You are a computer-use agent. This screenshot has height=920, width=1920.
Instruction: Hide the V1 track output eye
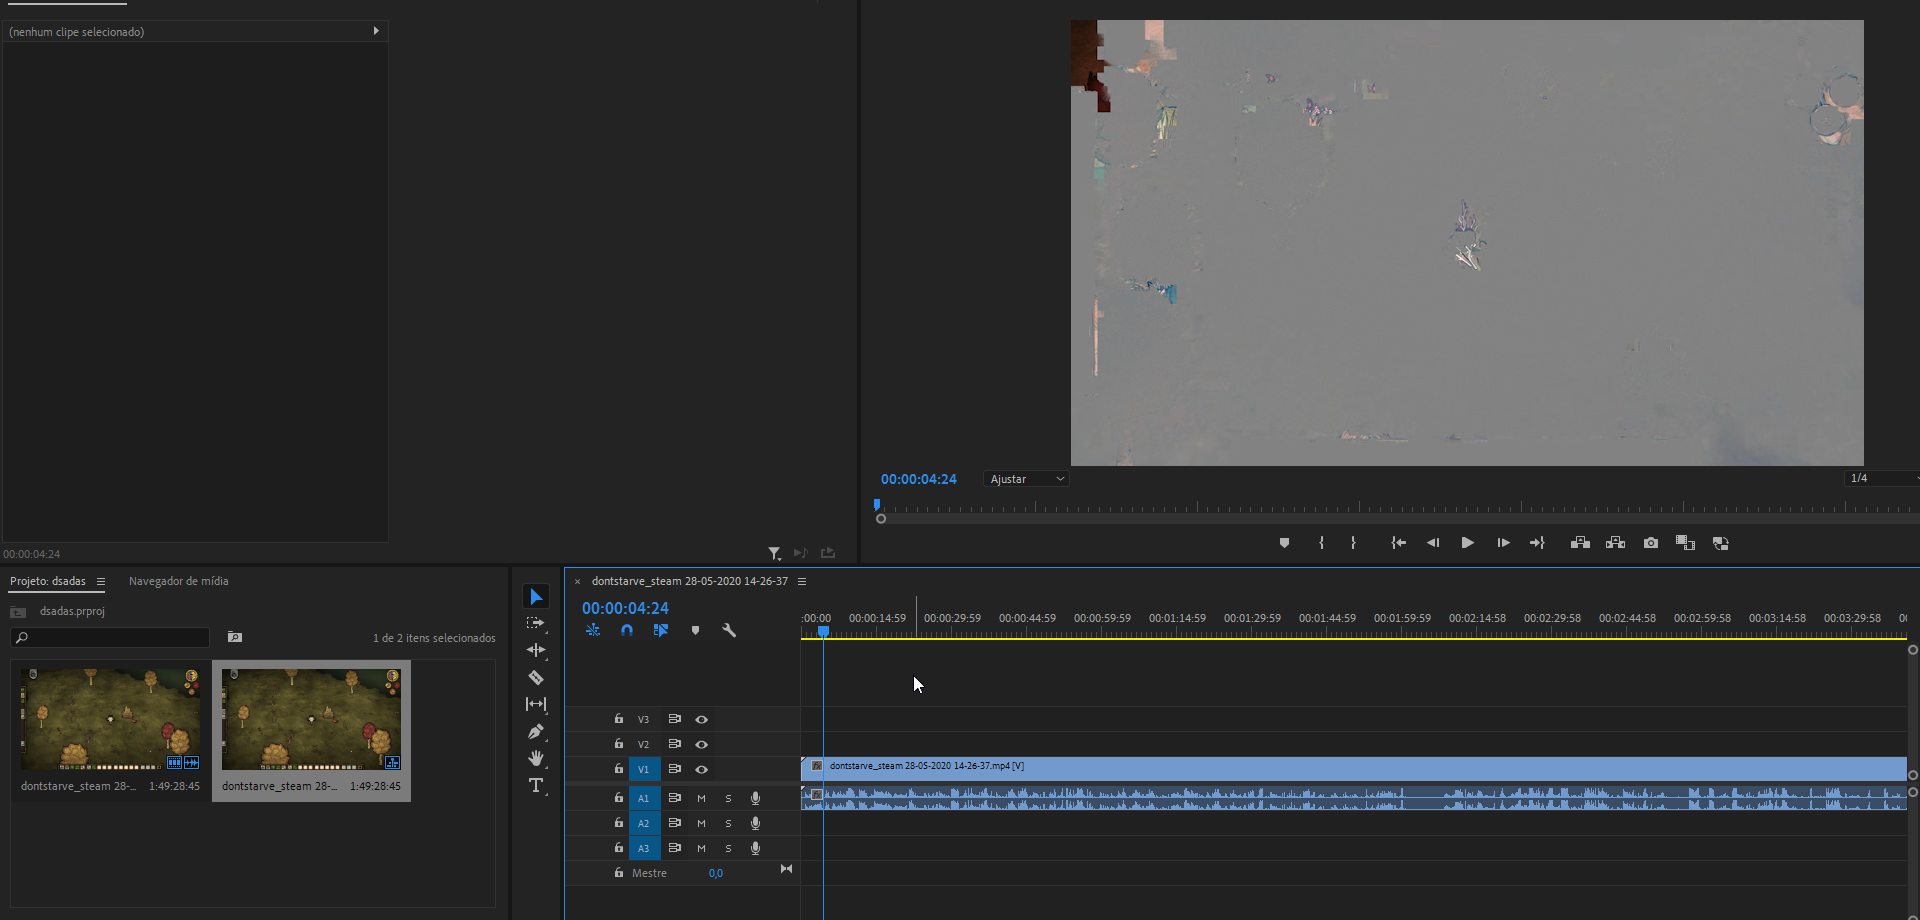(x=702, y=769)
